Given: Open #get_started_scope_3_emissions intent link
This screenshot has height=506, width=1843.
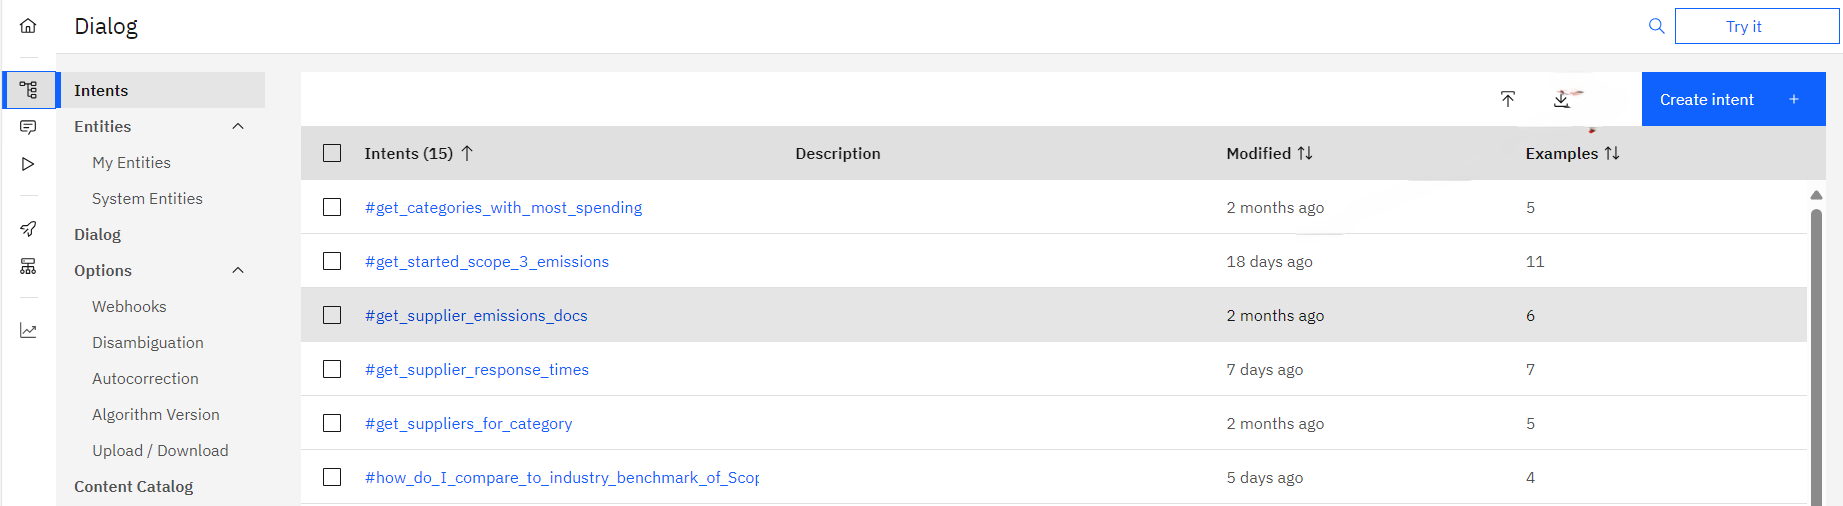Looking at the screenshot, I should pyautogui.click(x=487, y=261).
